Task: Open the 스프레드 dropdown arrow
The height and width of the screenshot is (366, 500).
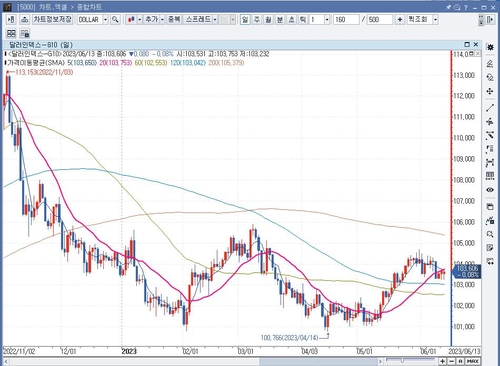Action: (215, 20)
